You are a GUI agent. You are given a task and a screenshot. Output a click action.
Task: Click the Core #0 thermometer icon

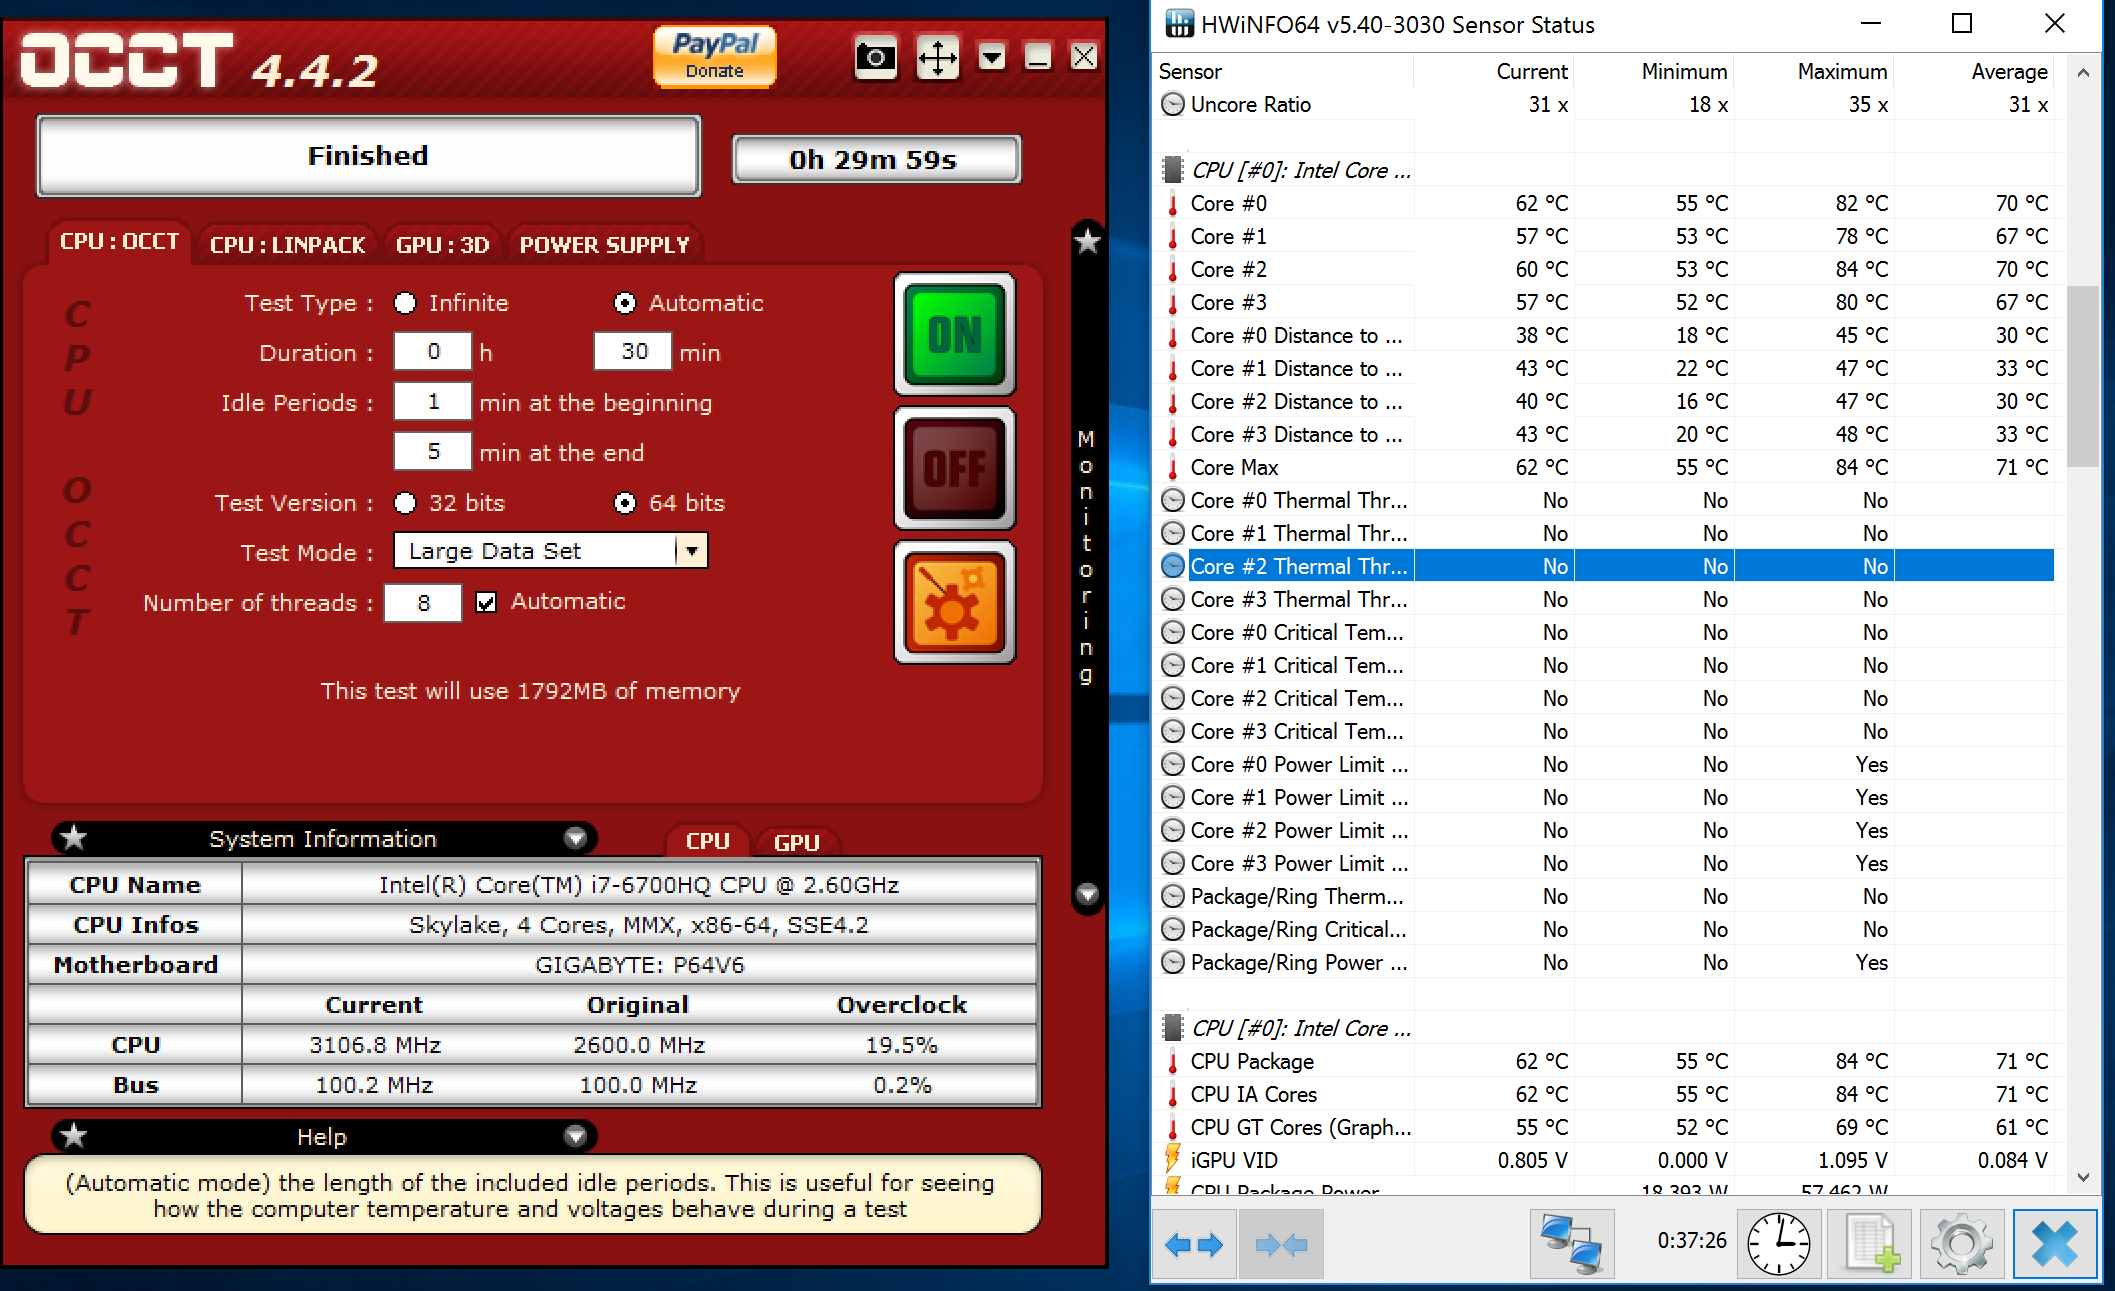click(1173, 203)
